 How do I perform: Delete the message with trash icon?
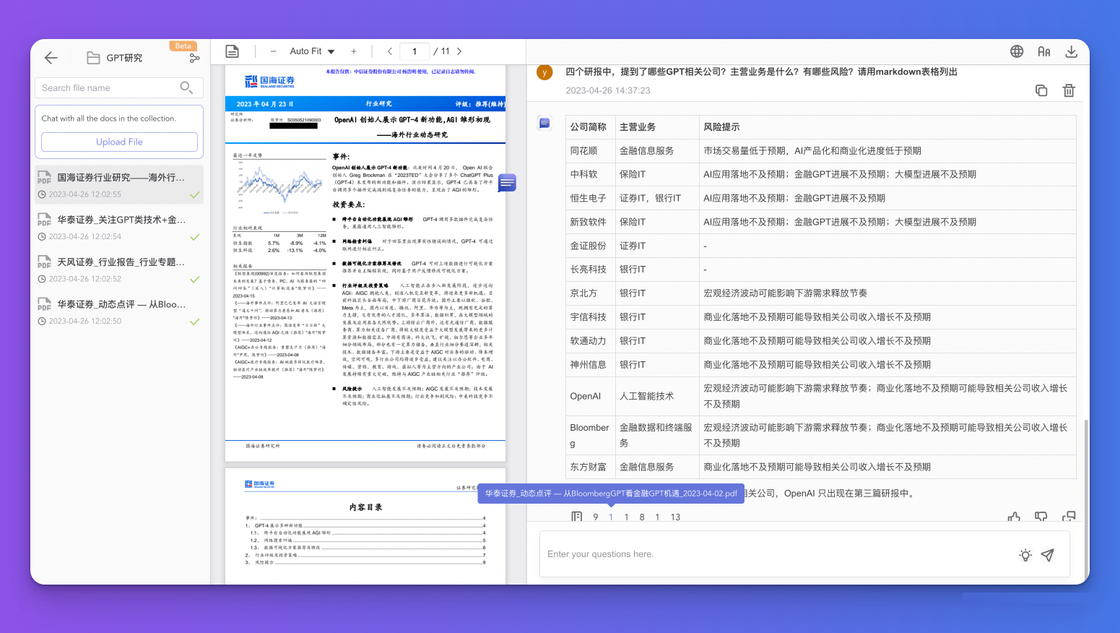[1068, 90]
